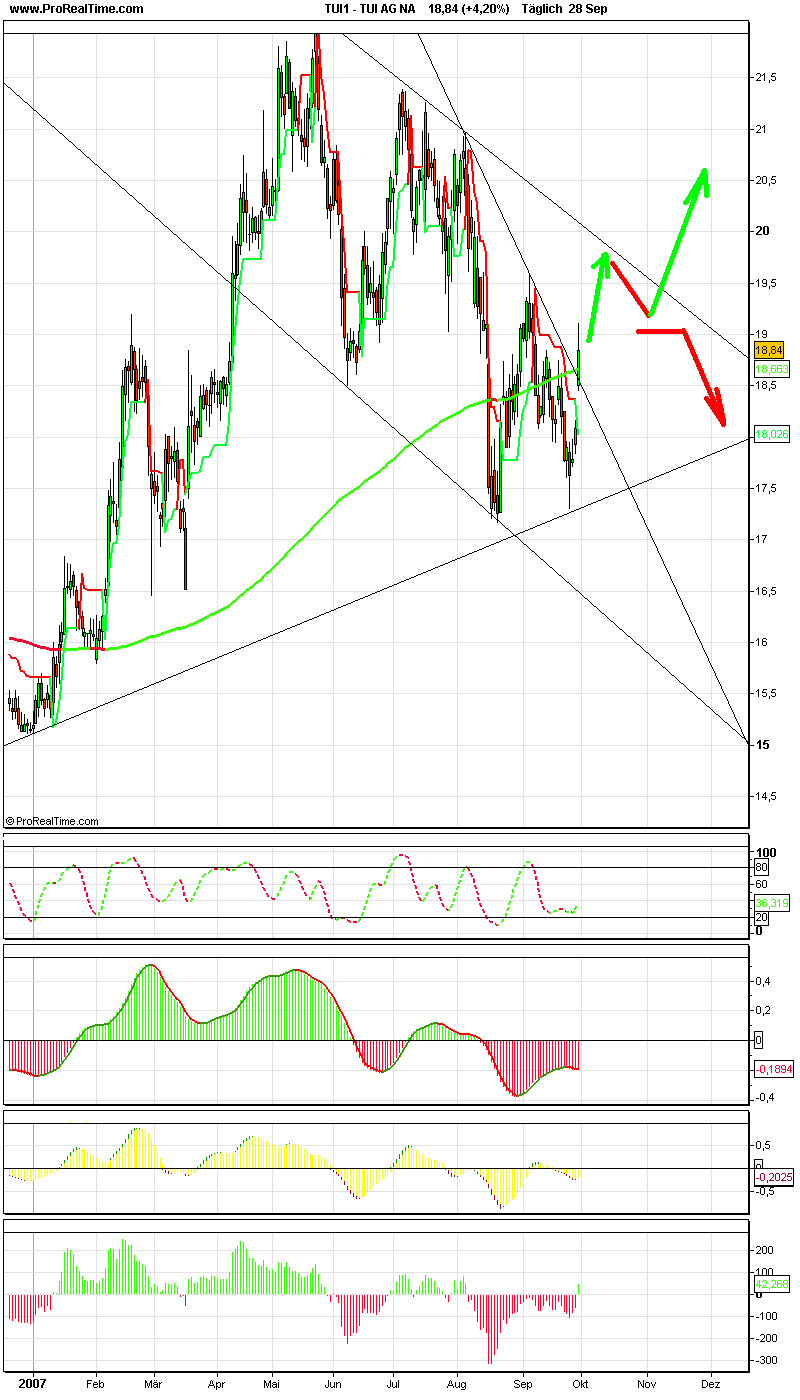Click the Täglich timeframe label

[x=545, y=9]
